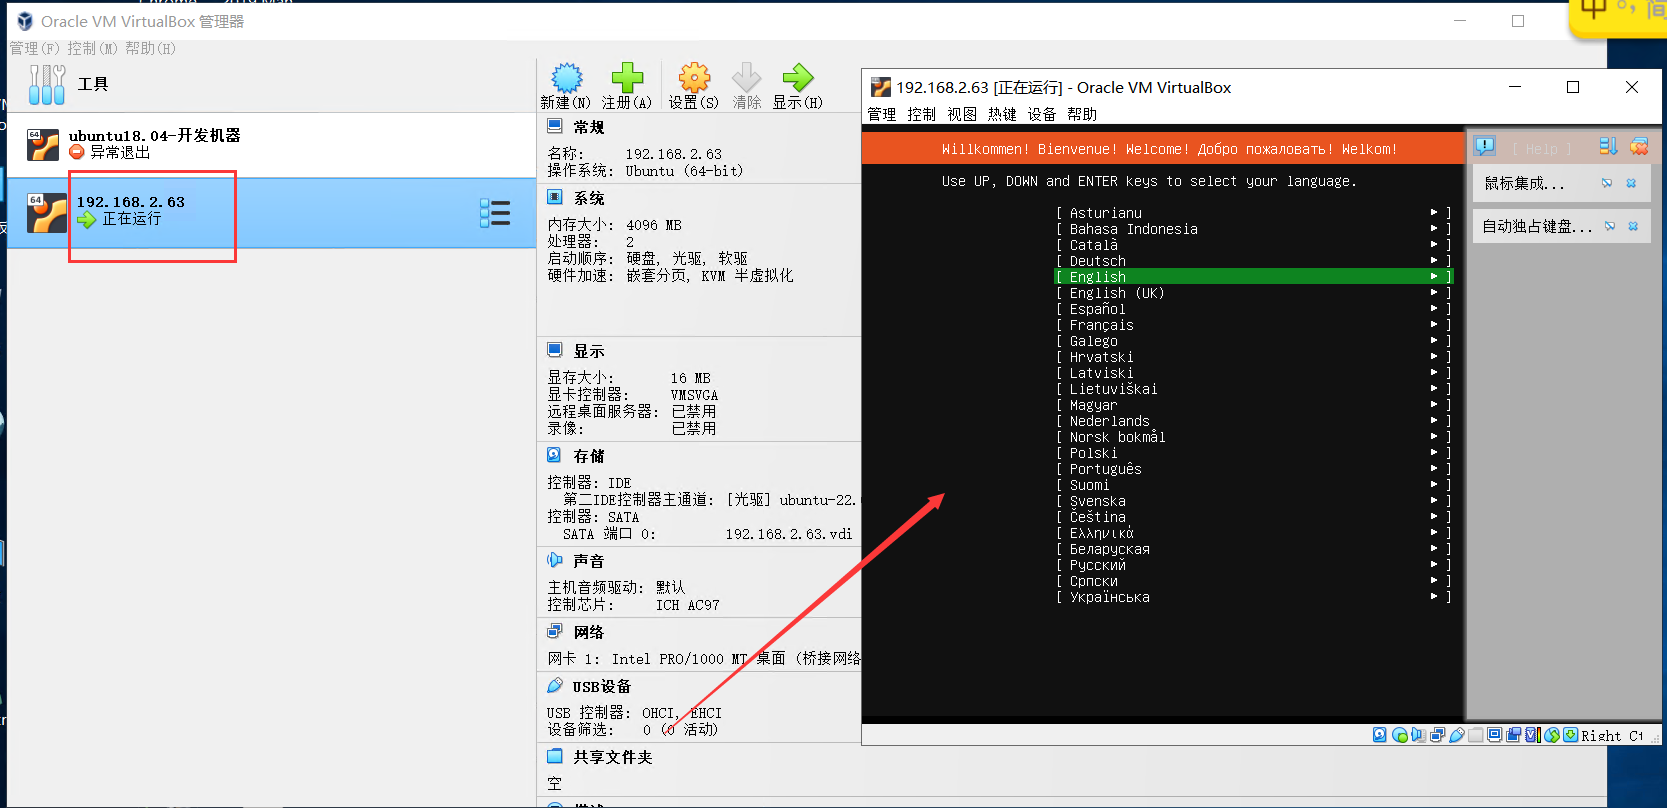Open Settings (设置) gear icon in Manager toolbar

coord(694,77)
